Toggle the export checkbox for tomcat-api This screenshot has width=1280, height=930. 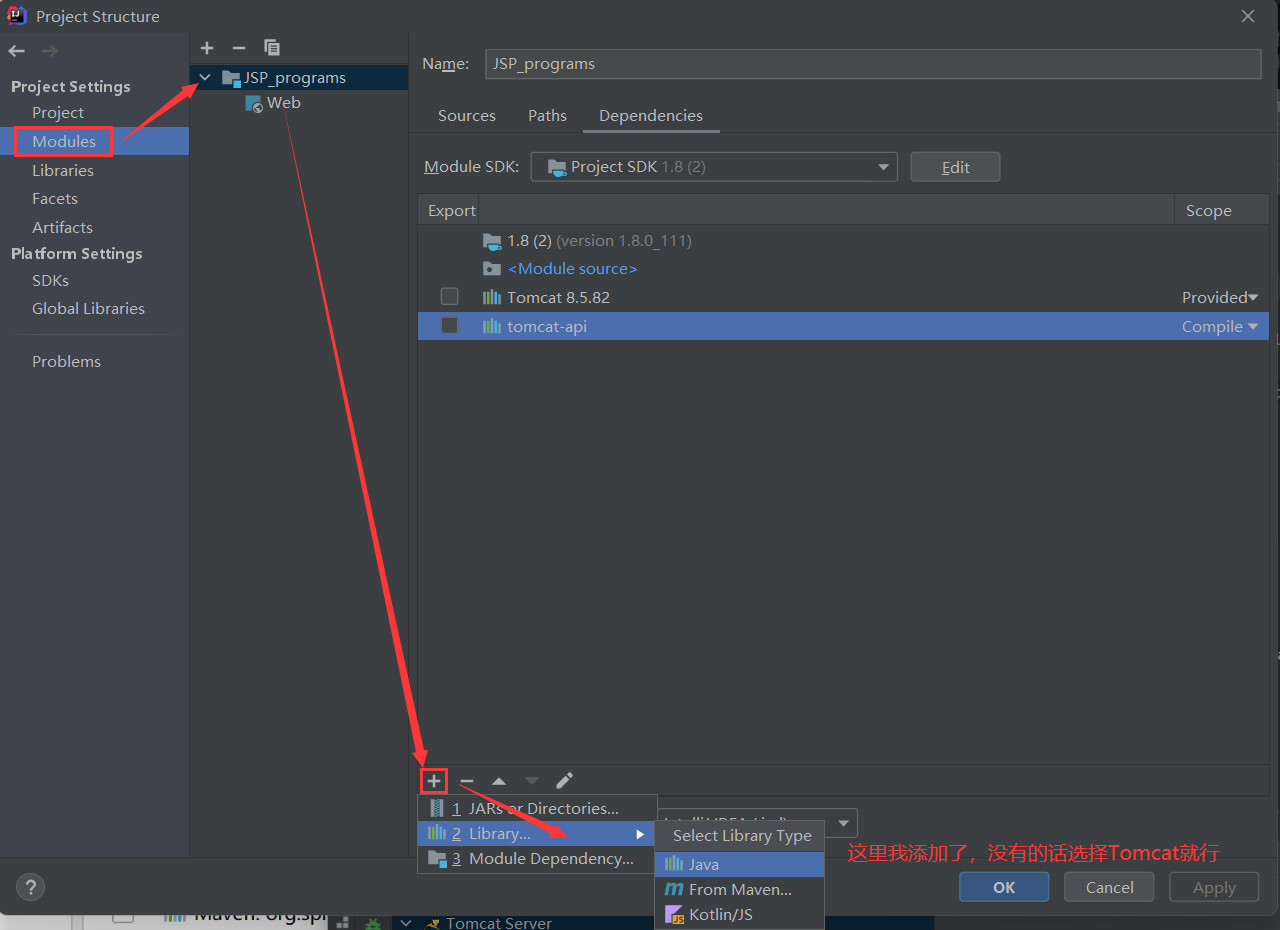point(450,325)
